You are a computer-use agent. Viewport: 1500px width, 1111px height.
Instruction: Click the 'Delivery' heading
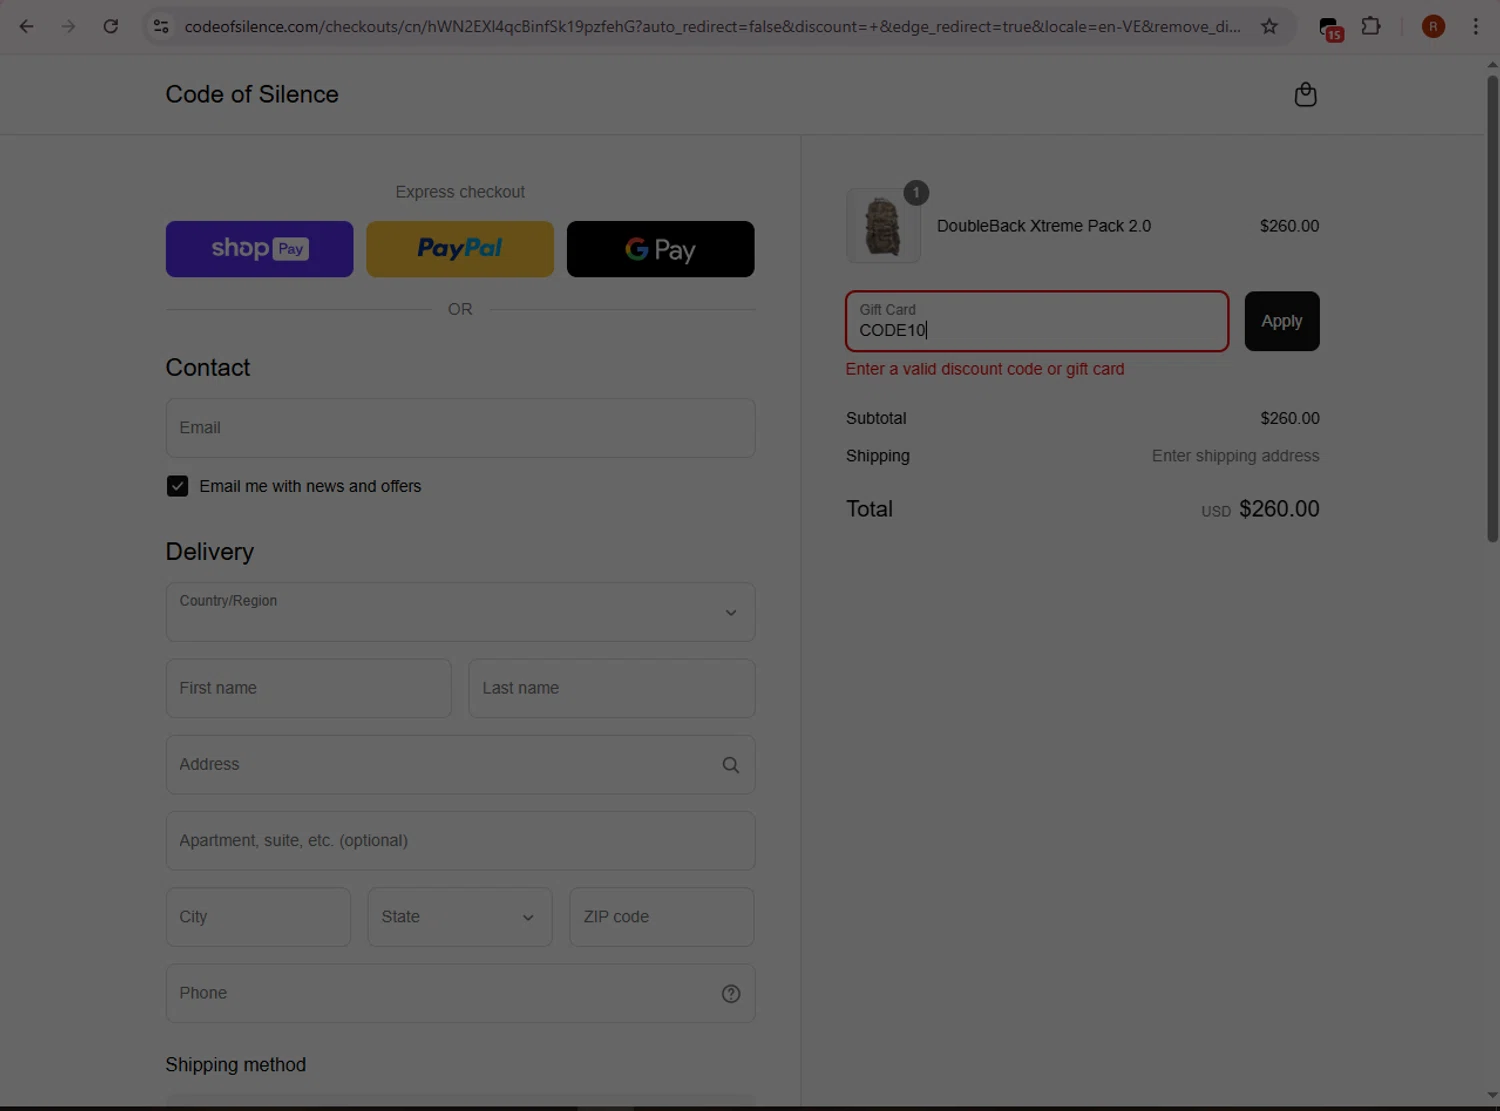tap(210, 552)
